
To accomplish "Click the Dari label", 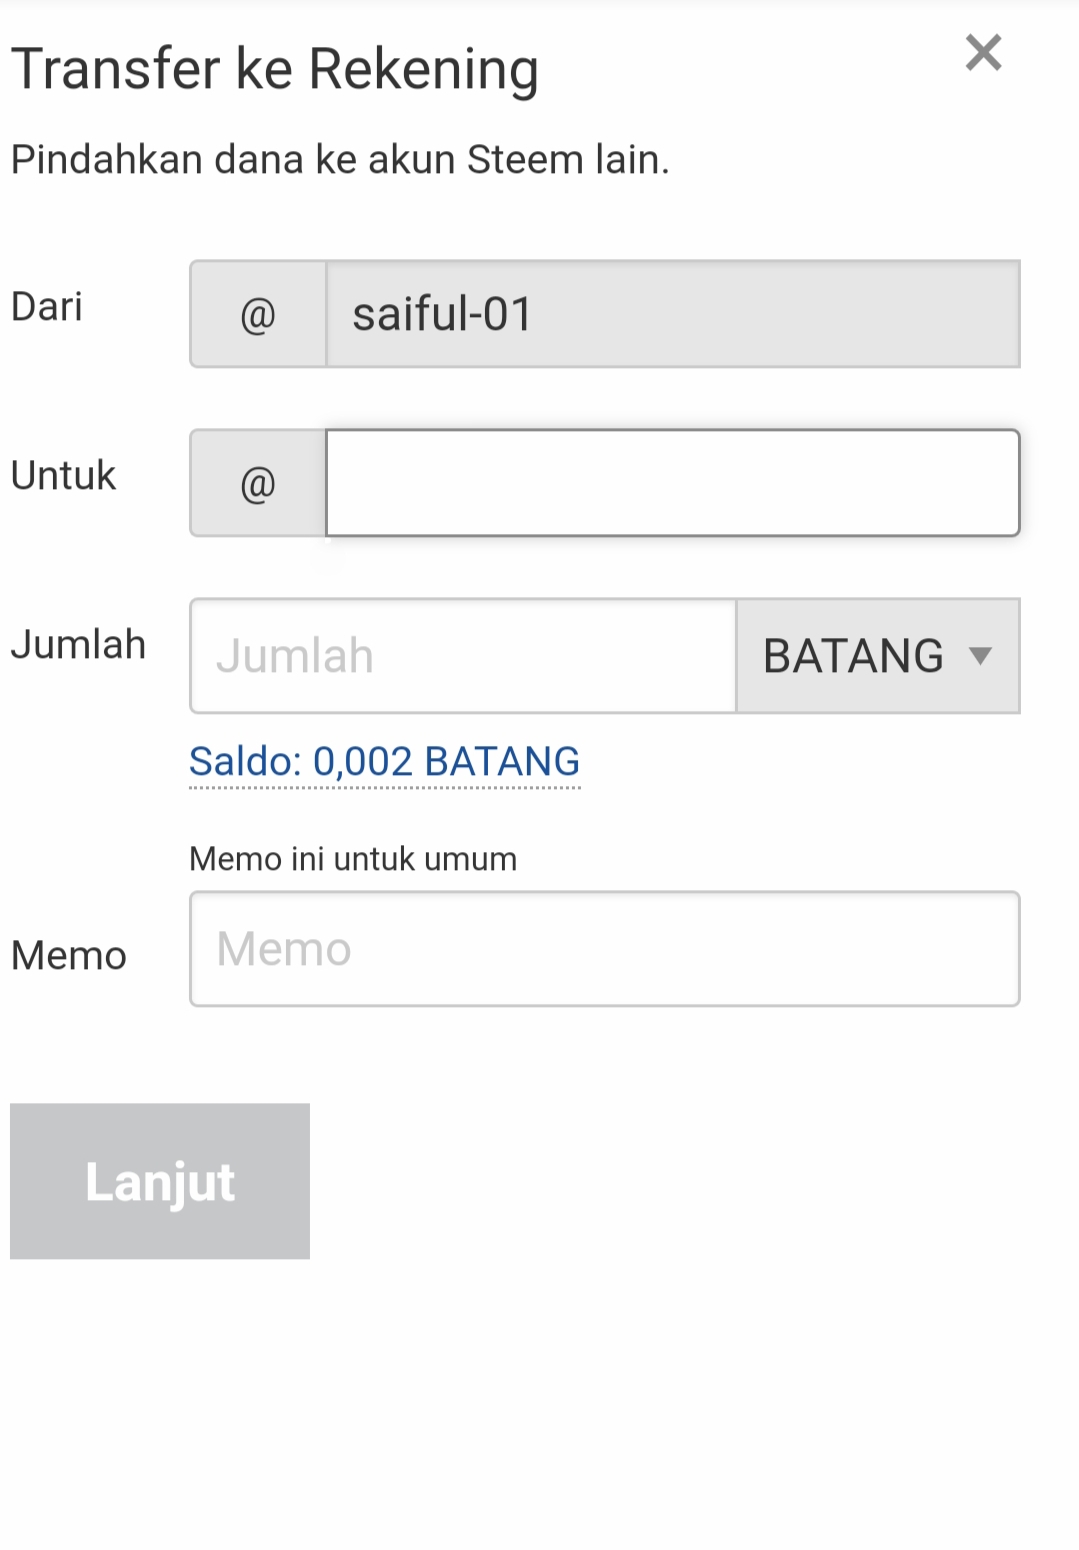I will pos(47,307).
